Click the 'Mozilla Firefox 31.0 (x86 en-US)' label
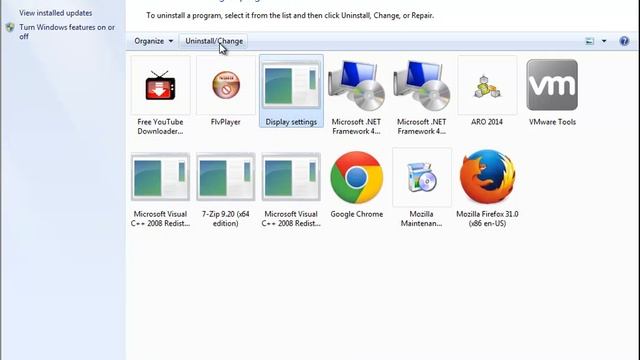Image resolution: width=640 pixels, height=360 pixels. click(x=487, y=219)
